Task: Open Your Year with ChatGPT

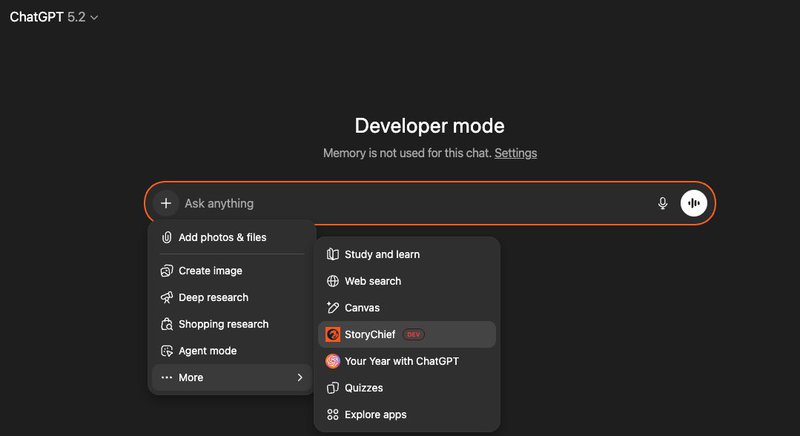Action: point(407,361)
